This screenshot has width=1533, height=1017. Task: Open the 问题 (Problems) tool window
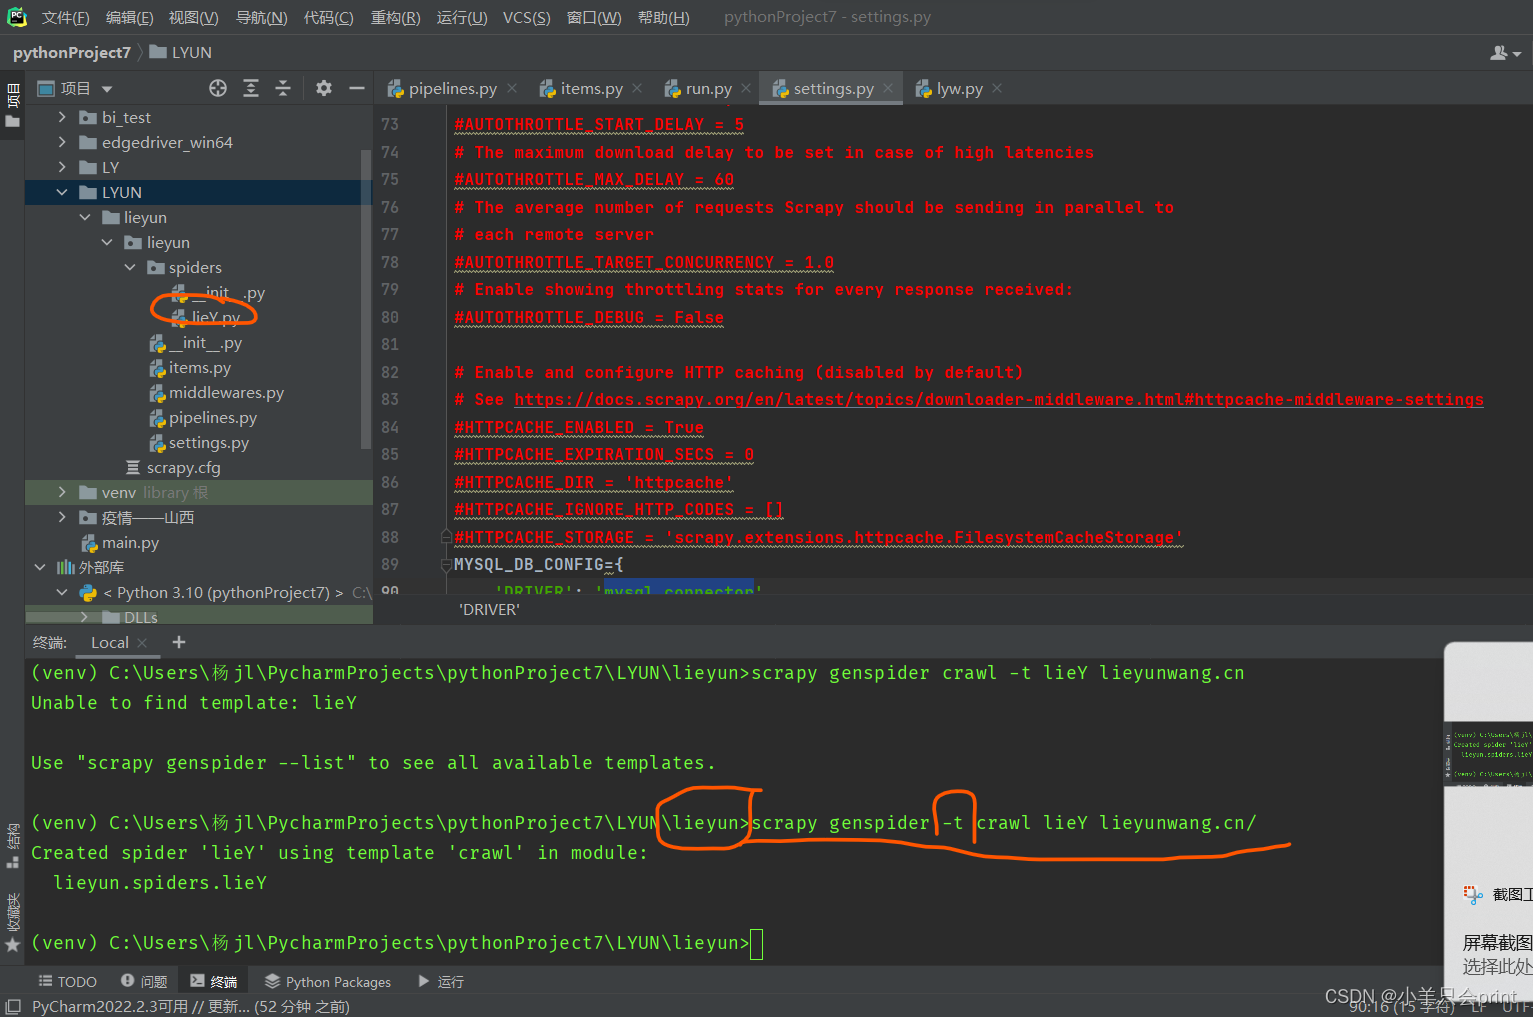point(143,981)
